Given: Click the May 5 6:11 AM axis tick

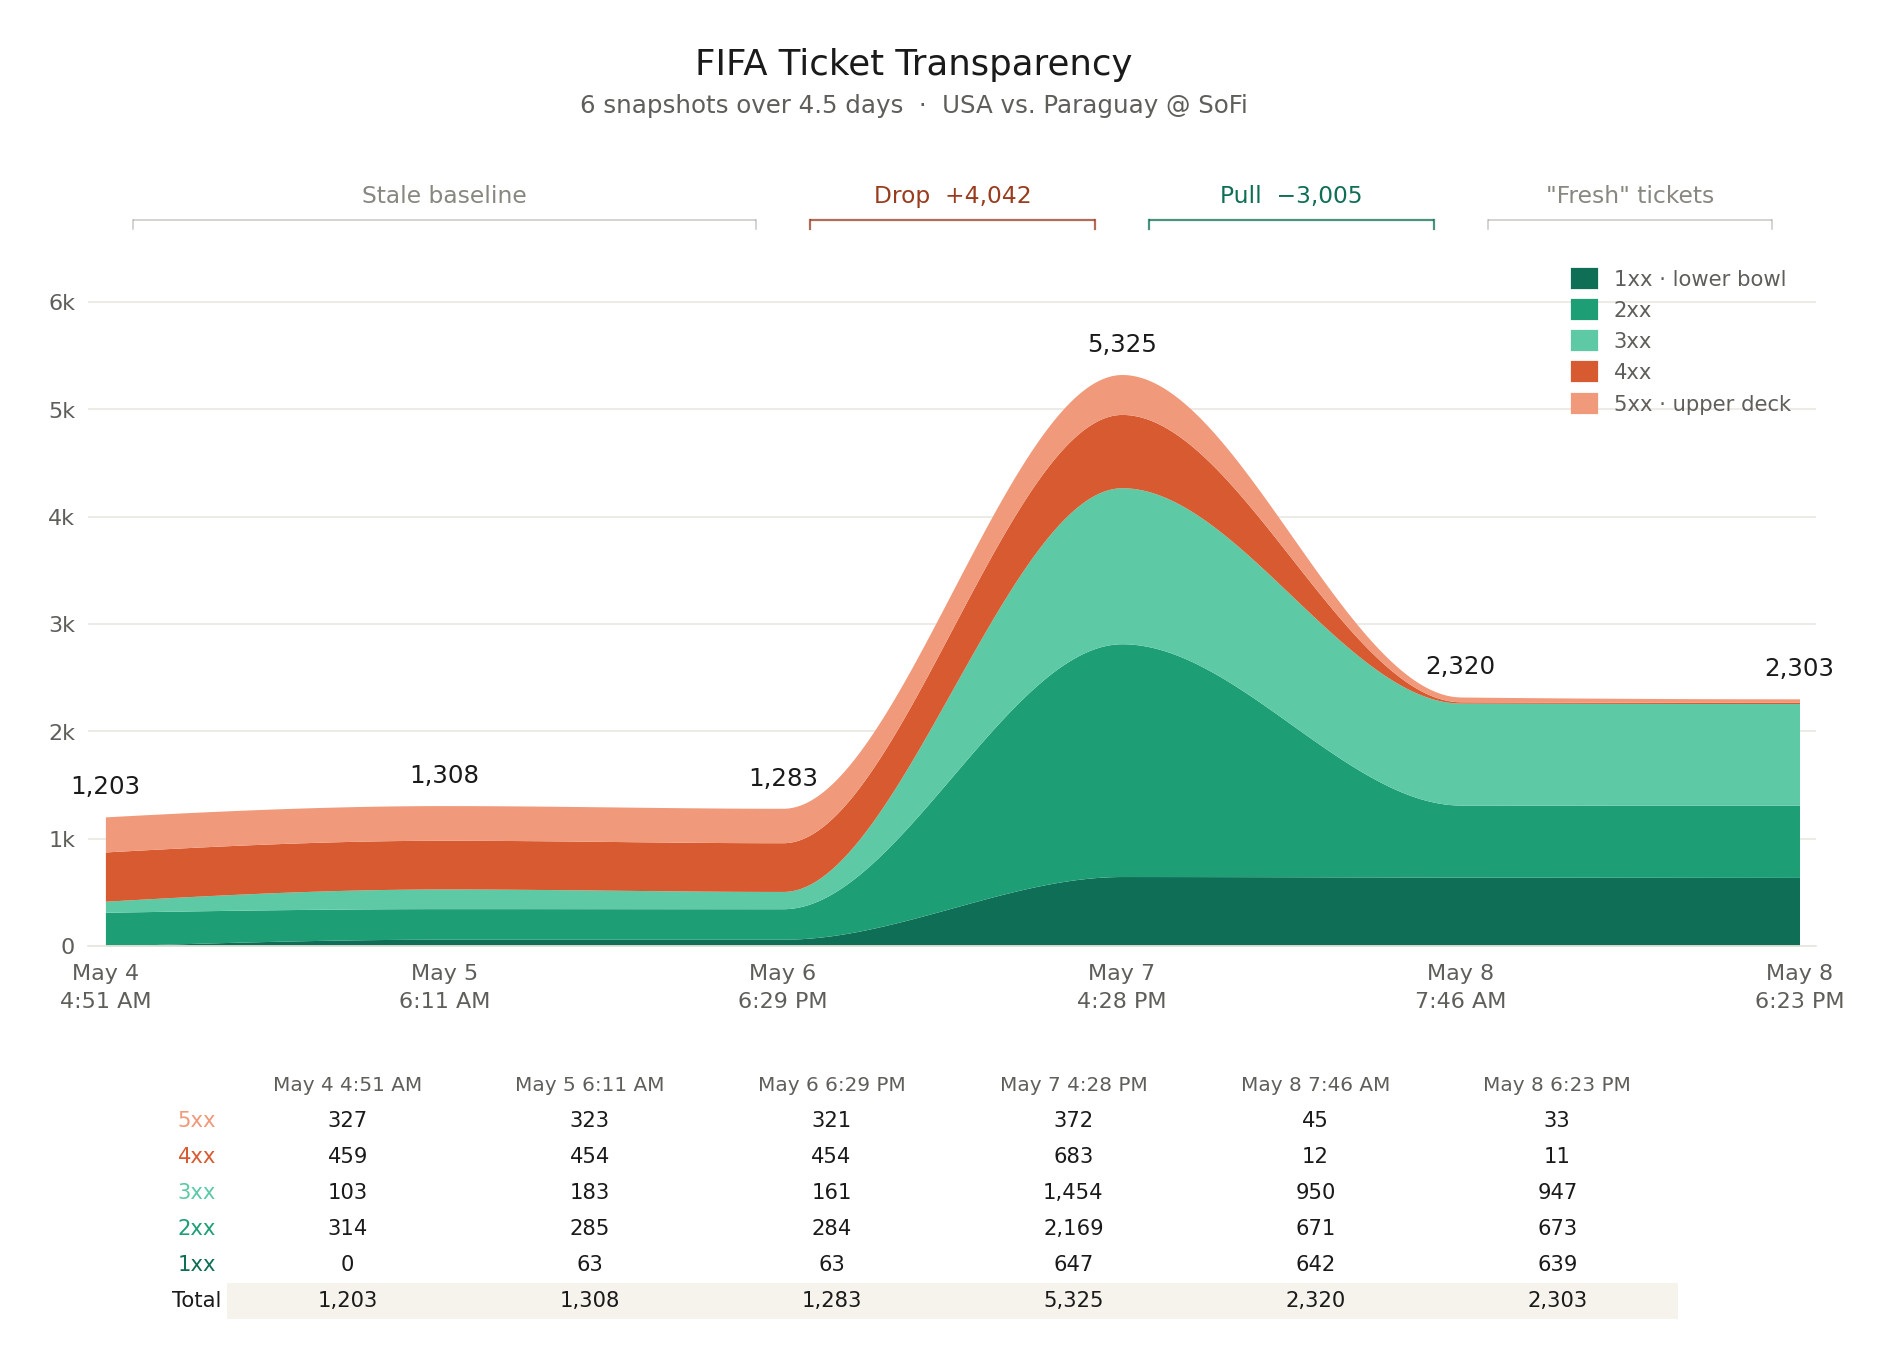Looking at the screenshot, I should click(x=444, y=986).
